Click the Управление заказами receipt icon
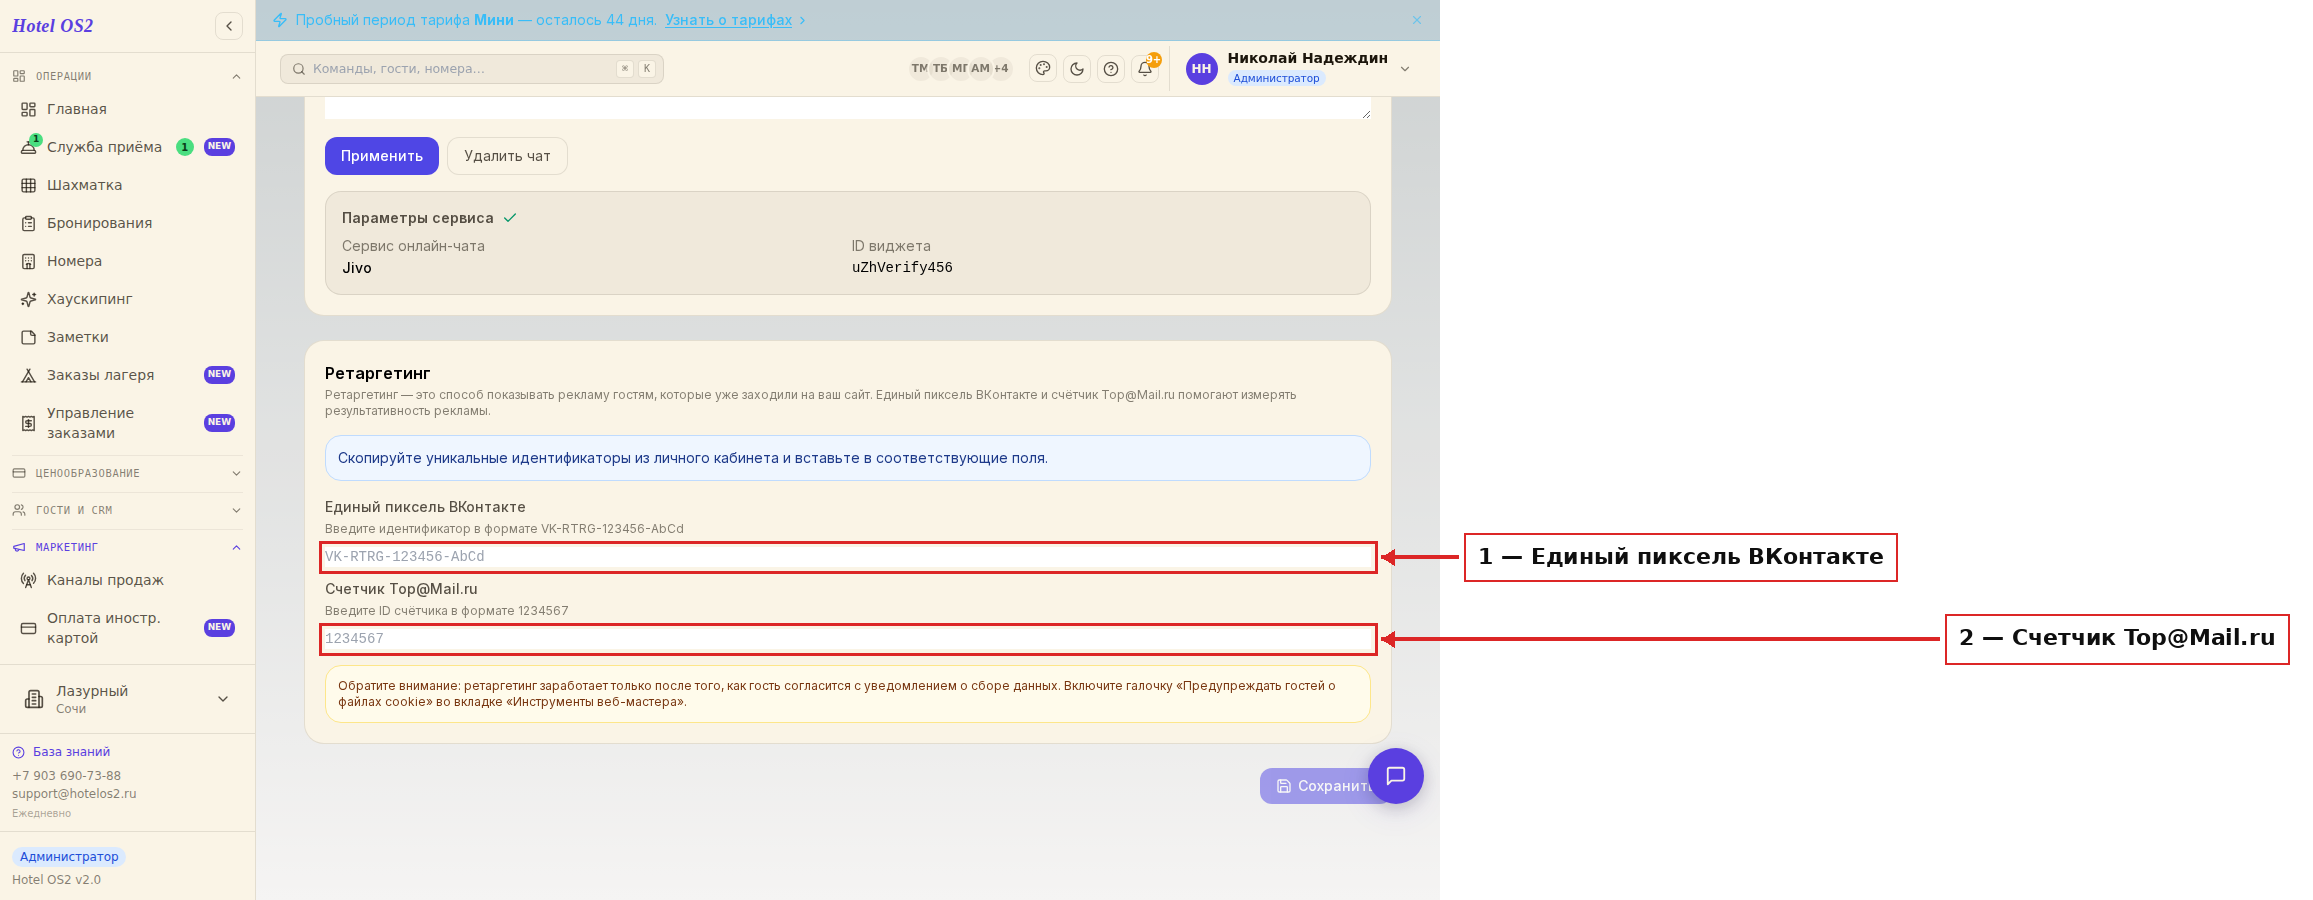Image resolution: width=2313 pixels, height=900 pixels. (x=29, y=423)
